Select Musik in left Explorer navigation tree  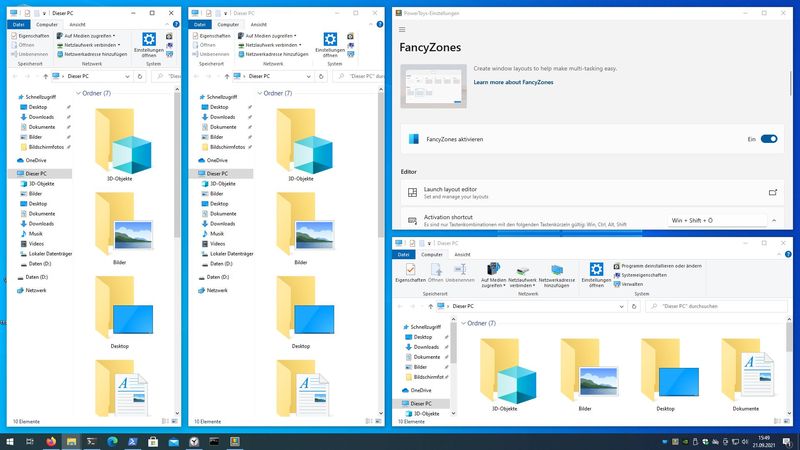(31, 234)
